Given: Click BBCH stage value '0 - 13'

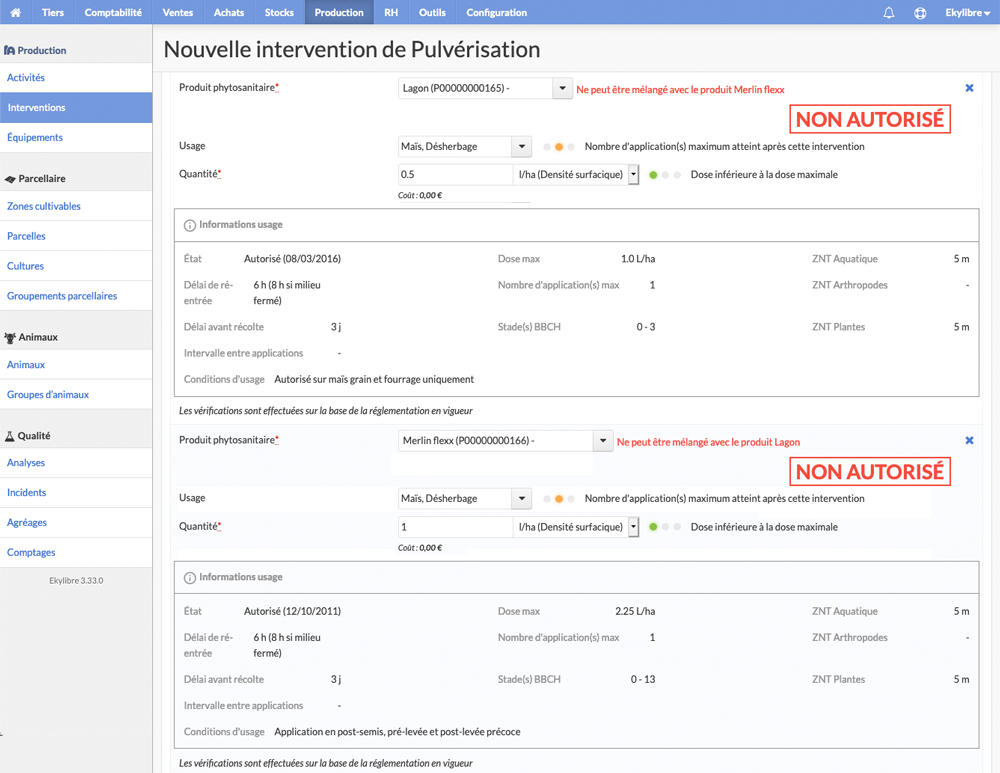Looking at the screenshot, I should click(x=643, y=679).
